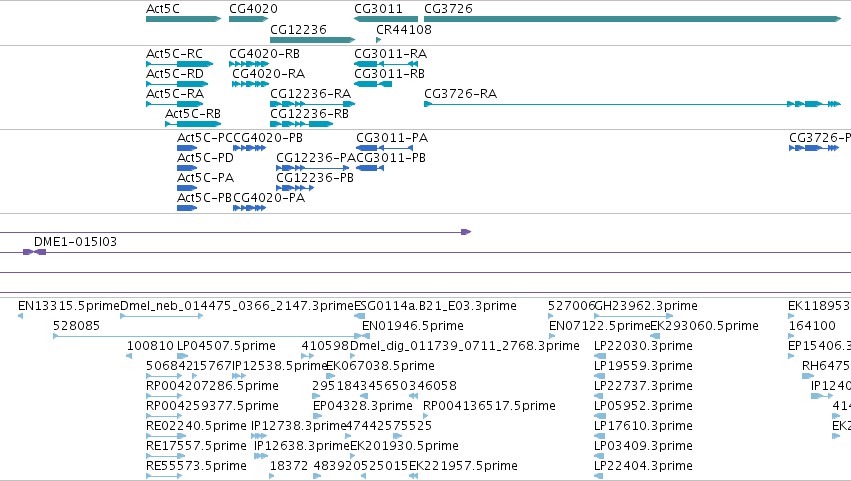851x481 pixels.
Task: Open the CG3011-PA protein label
Action: (x=392, y=138)
